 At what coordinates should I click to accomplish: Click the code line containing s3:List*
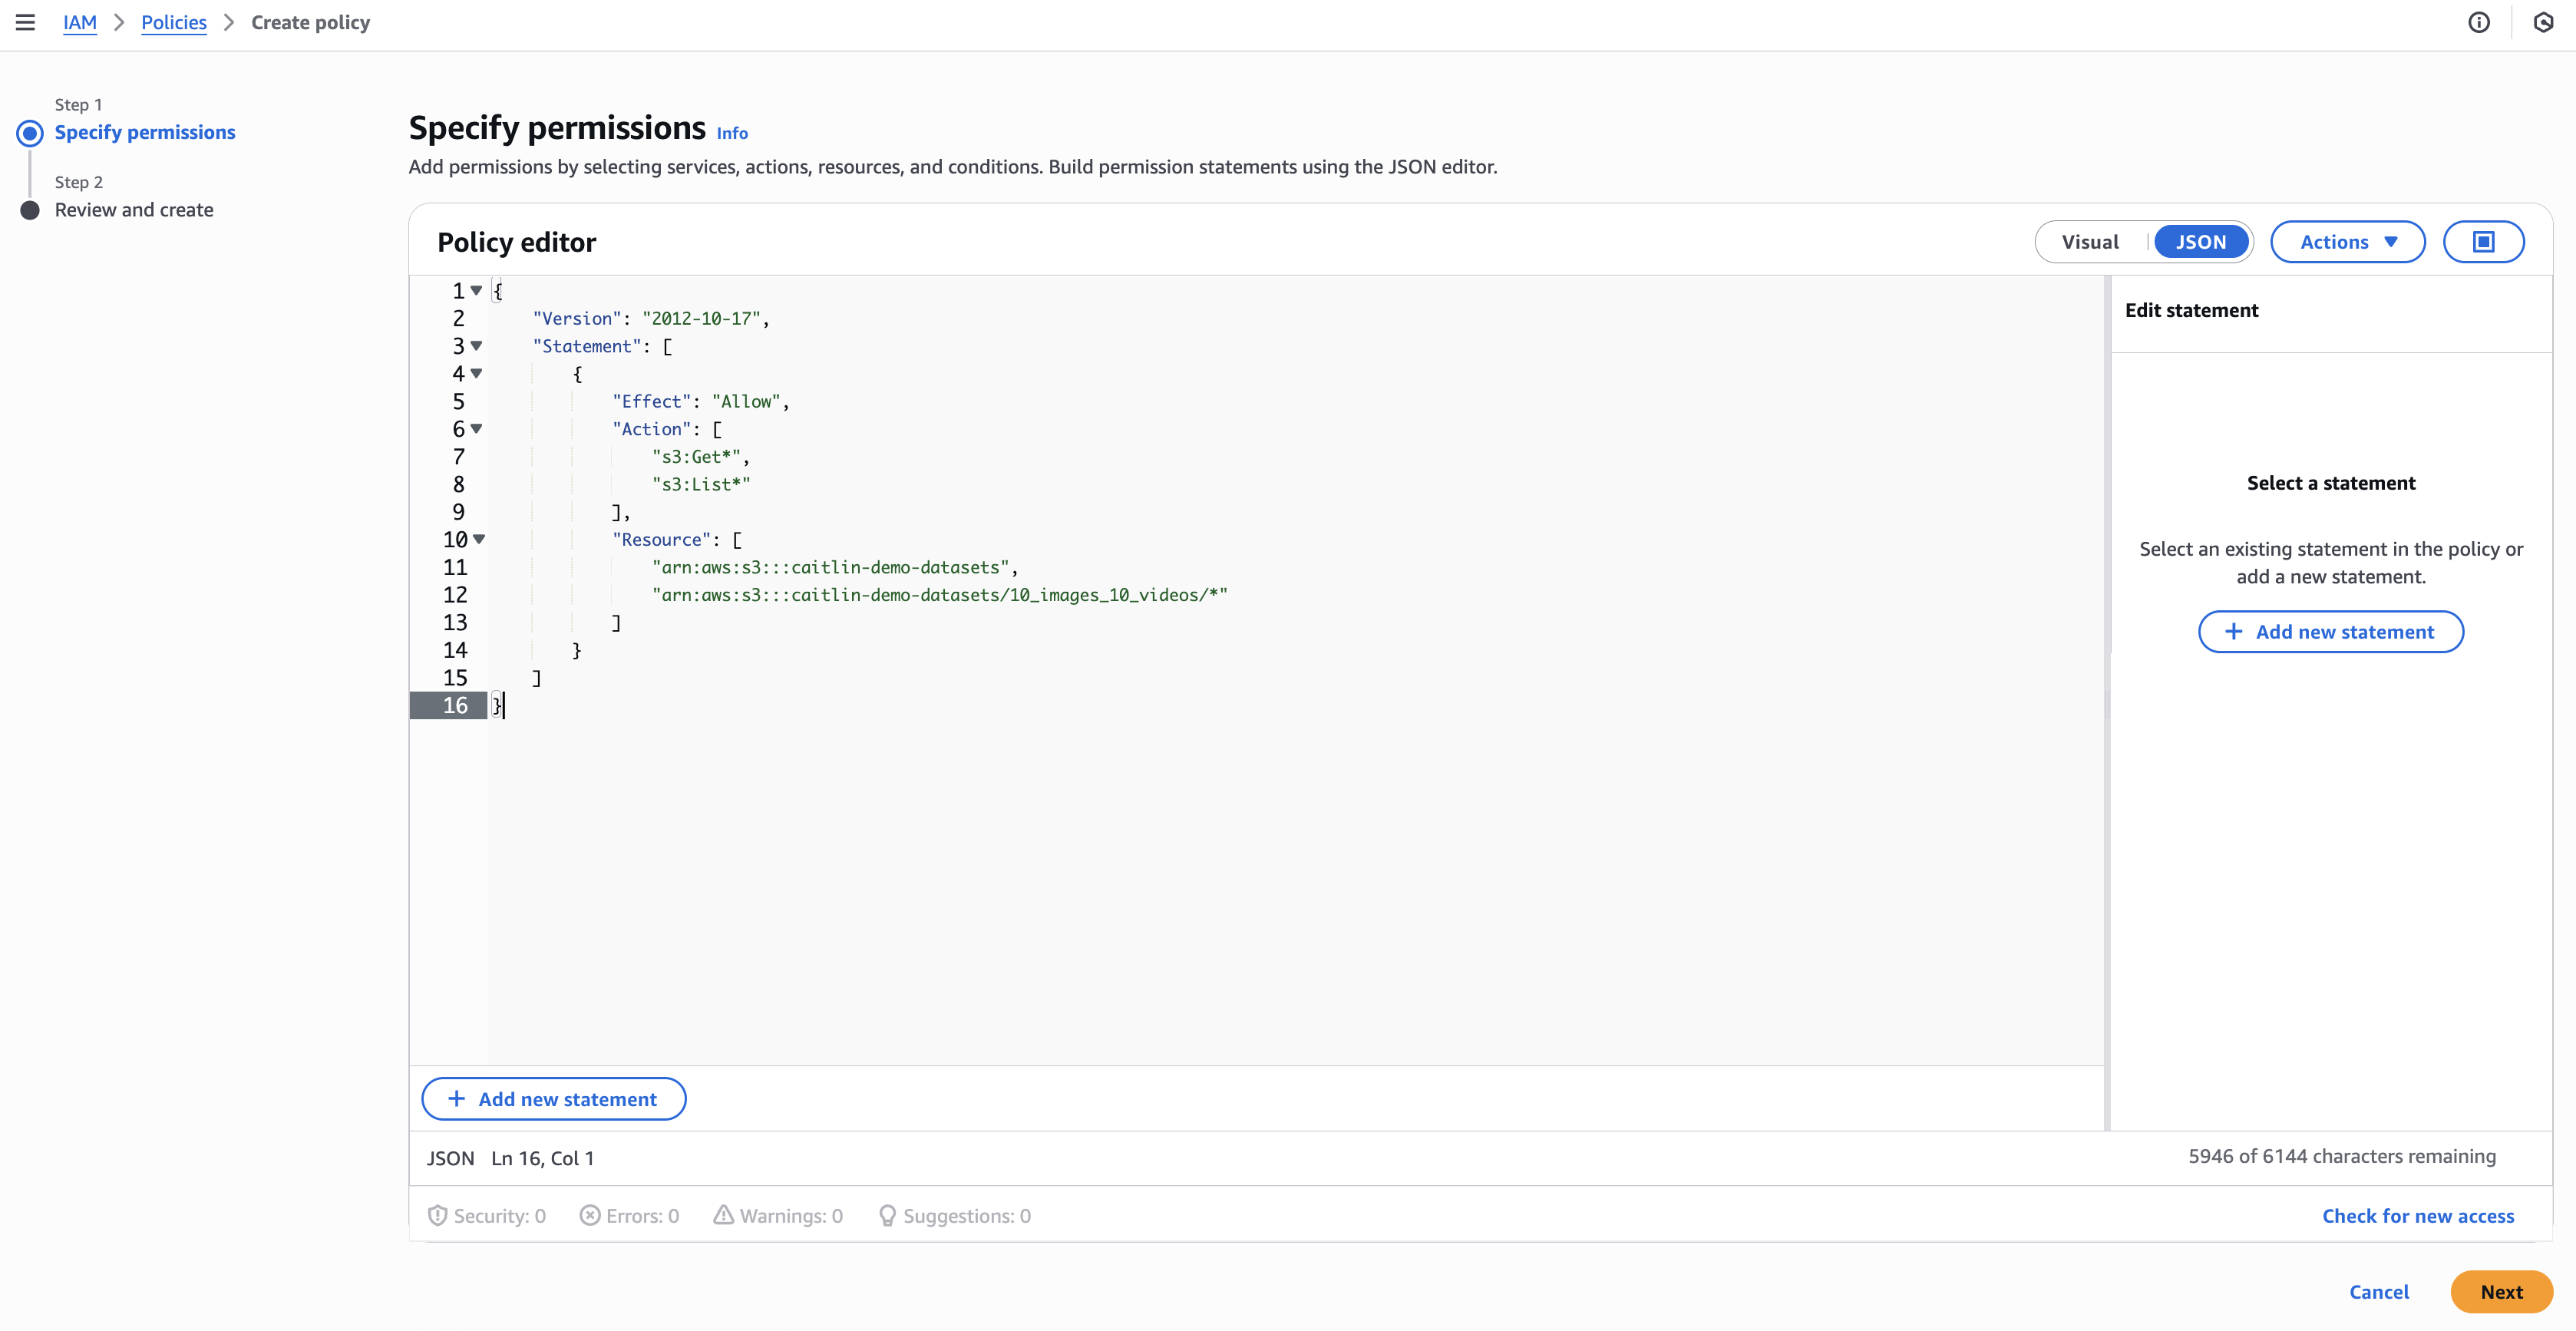[700, 484]
